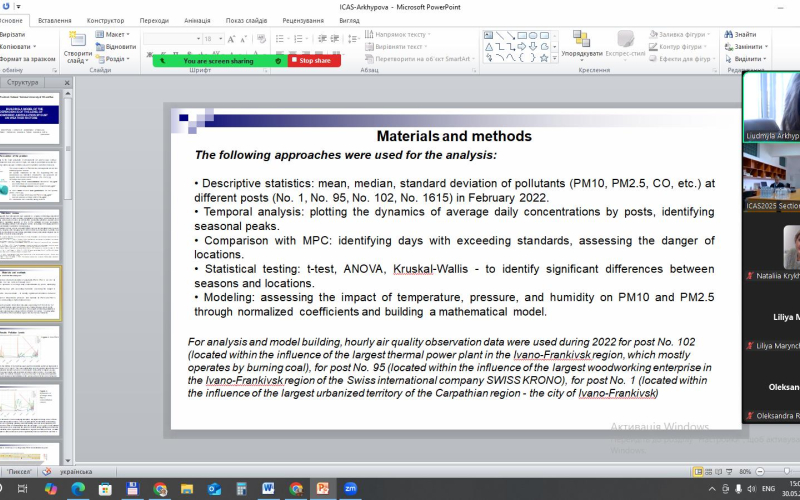Click the українська language indicator
Image resolution: width=800 pixels, height=500 pixels.
tap(76, 471)
